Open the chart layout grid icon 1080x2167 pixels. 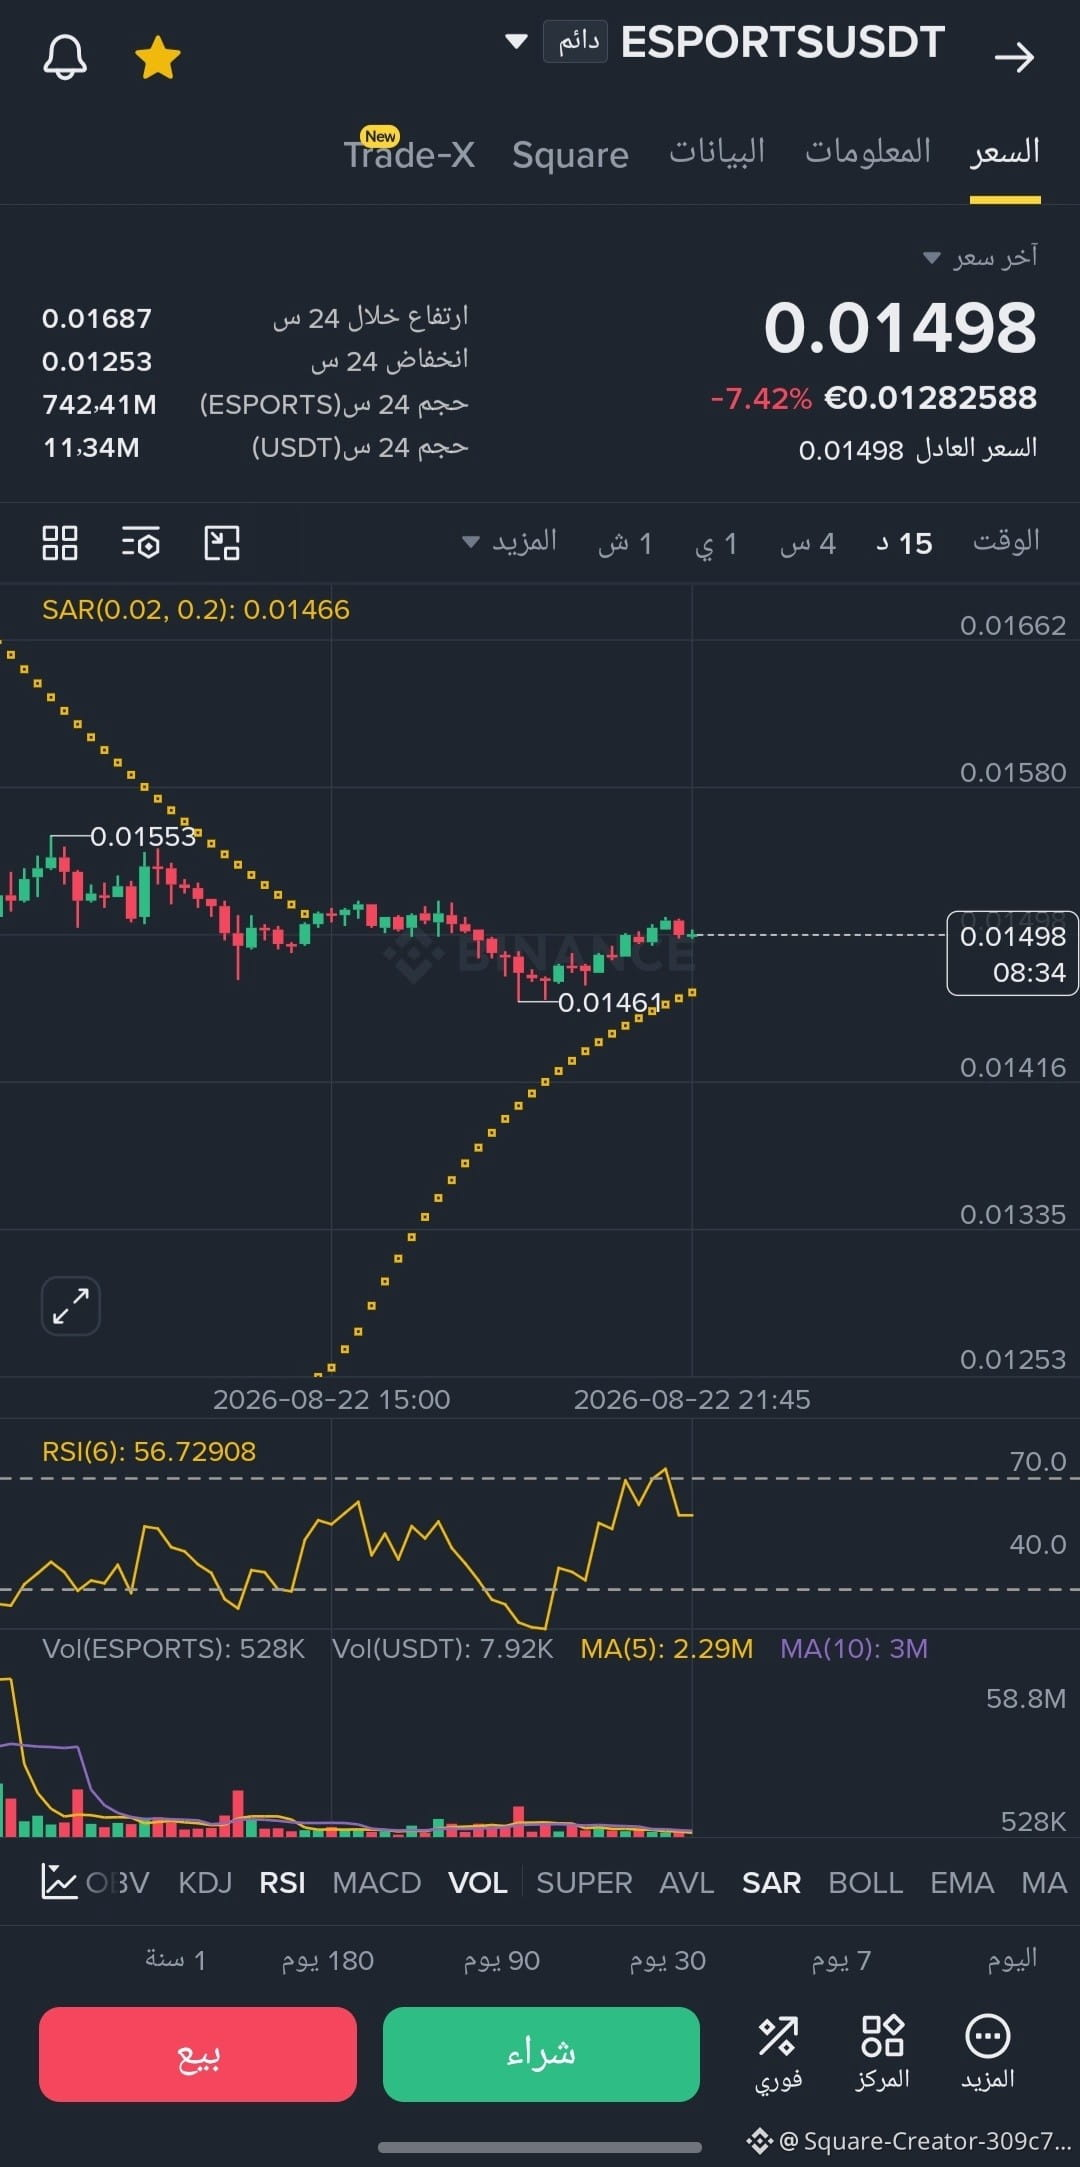(60, 543)
